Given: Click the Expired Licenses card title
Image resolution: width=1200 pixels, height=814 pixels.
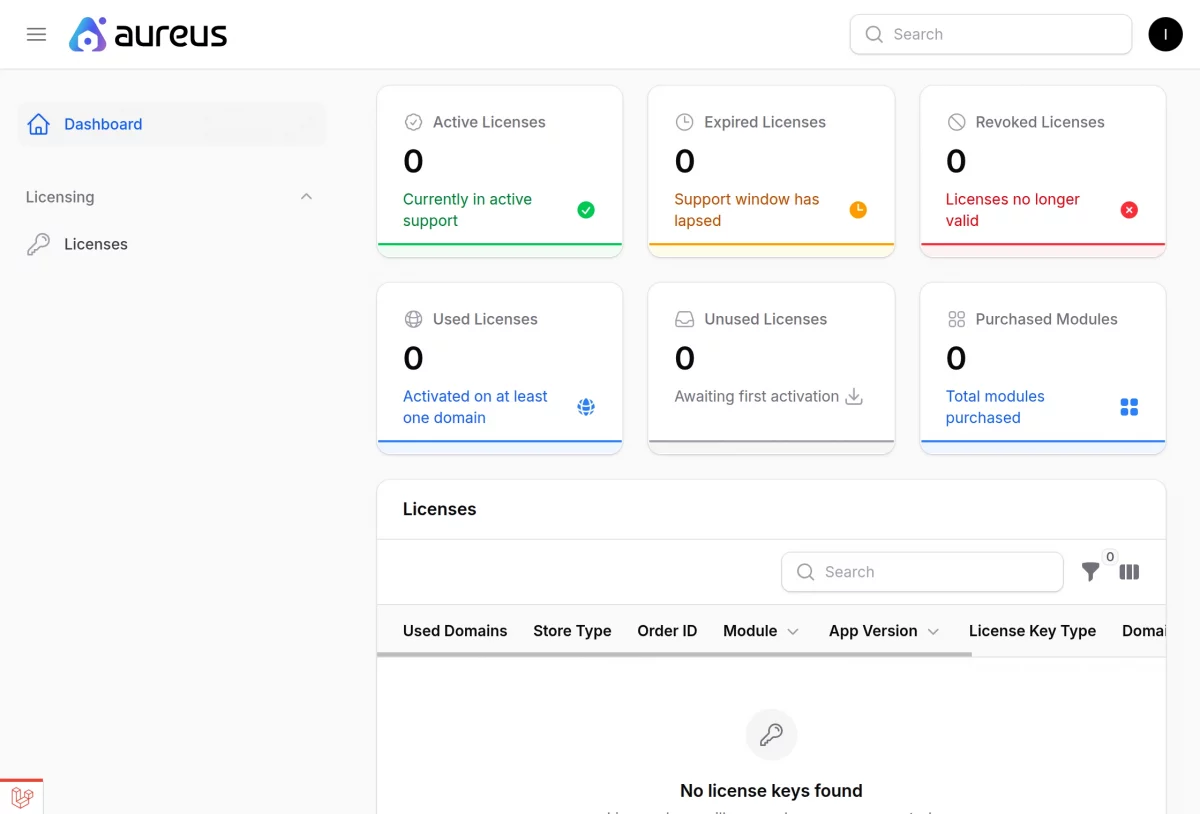Looking at the screenshot, I should click(765, 122).
